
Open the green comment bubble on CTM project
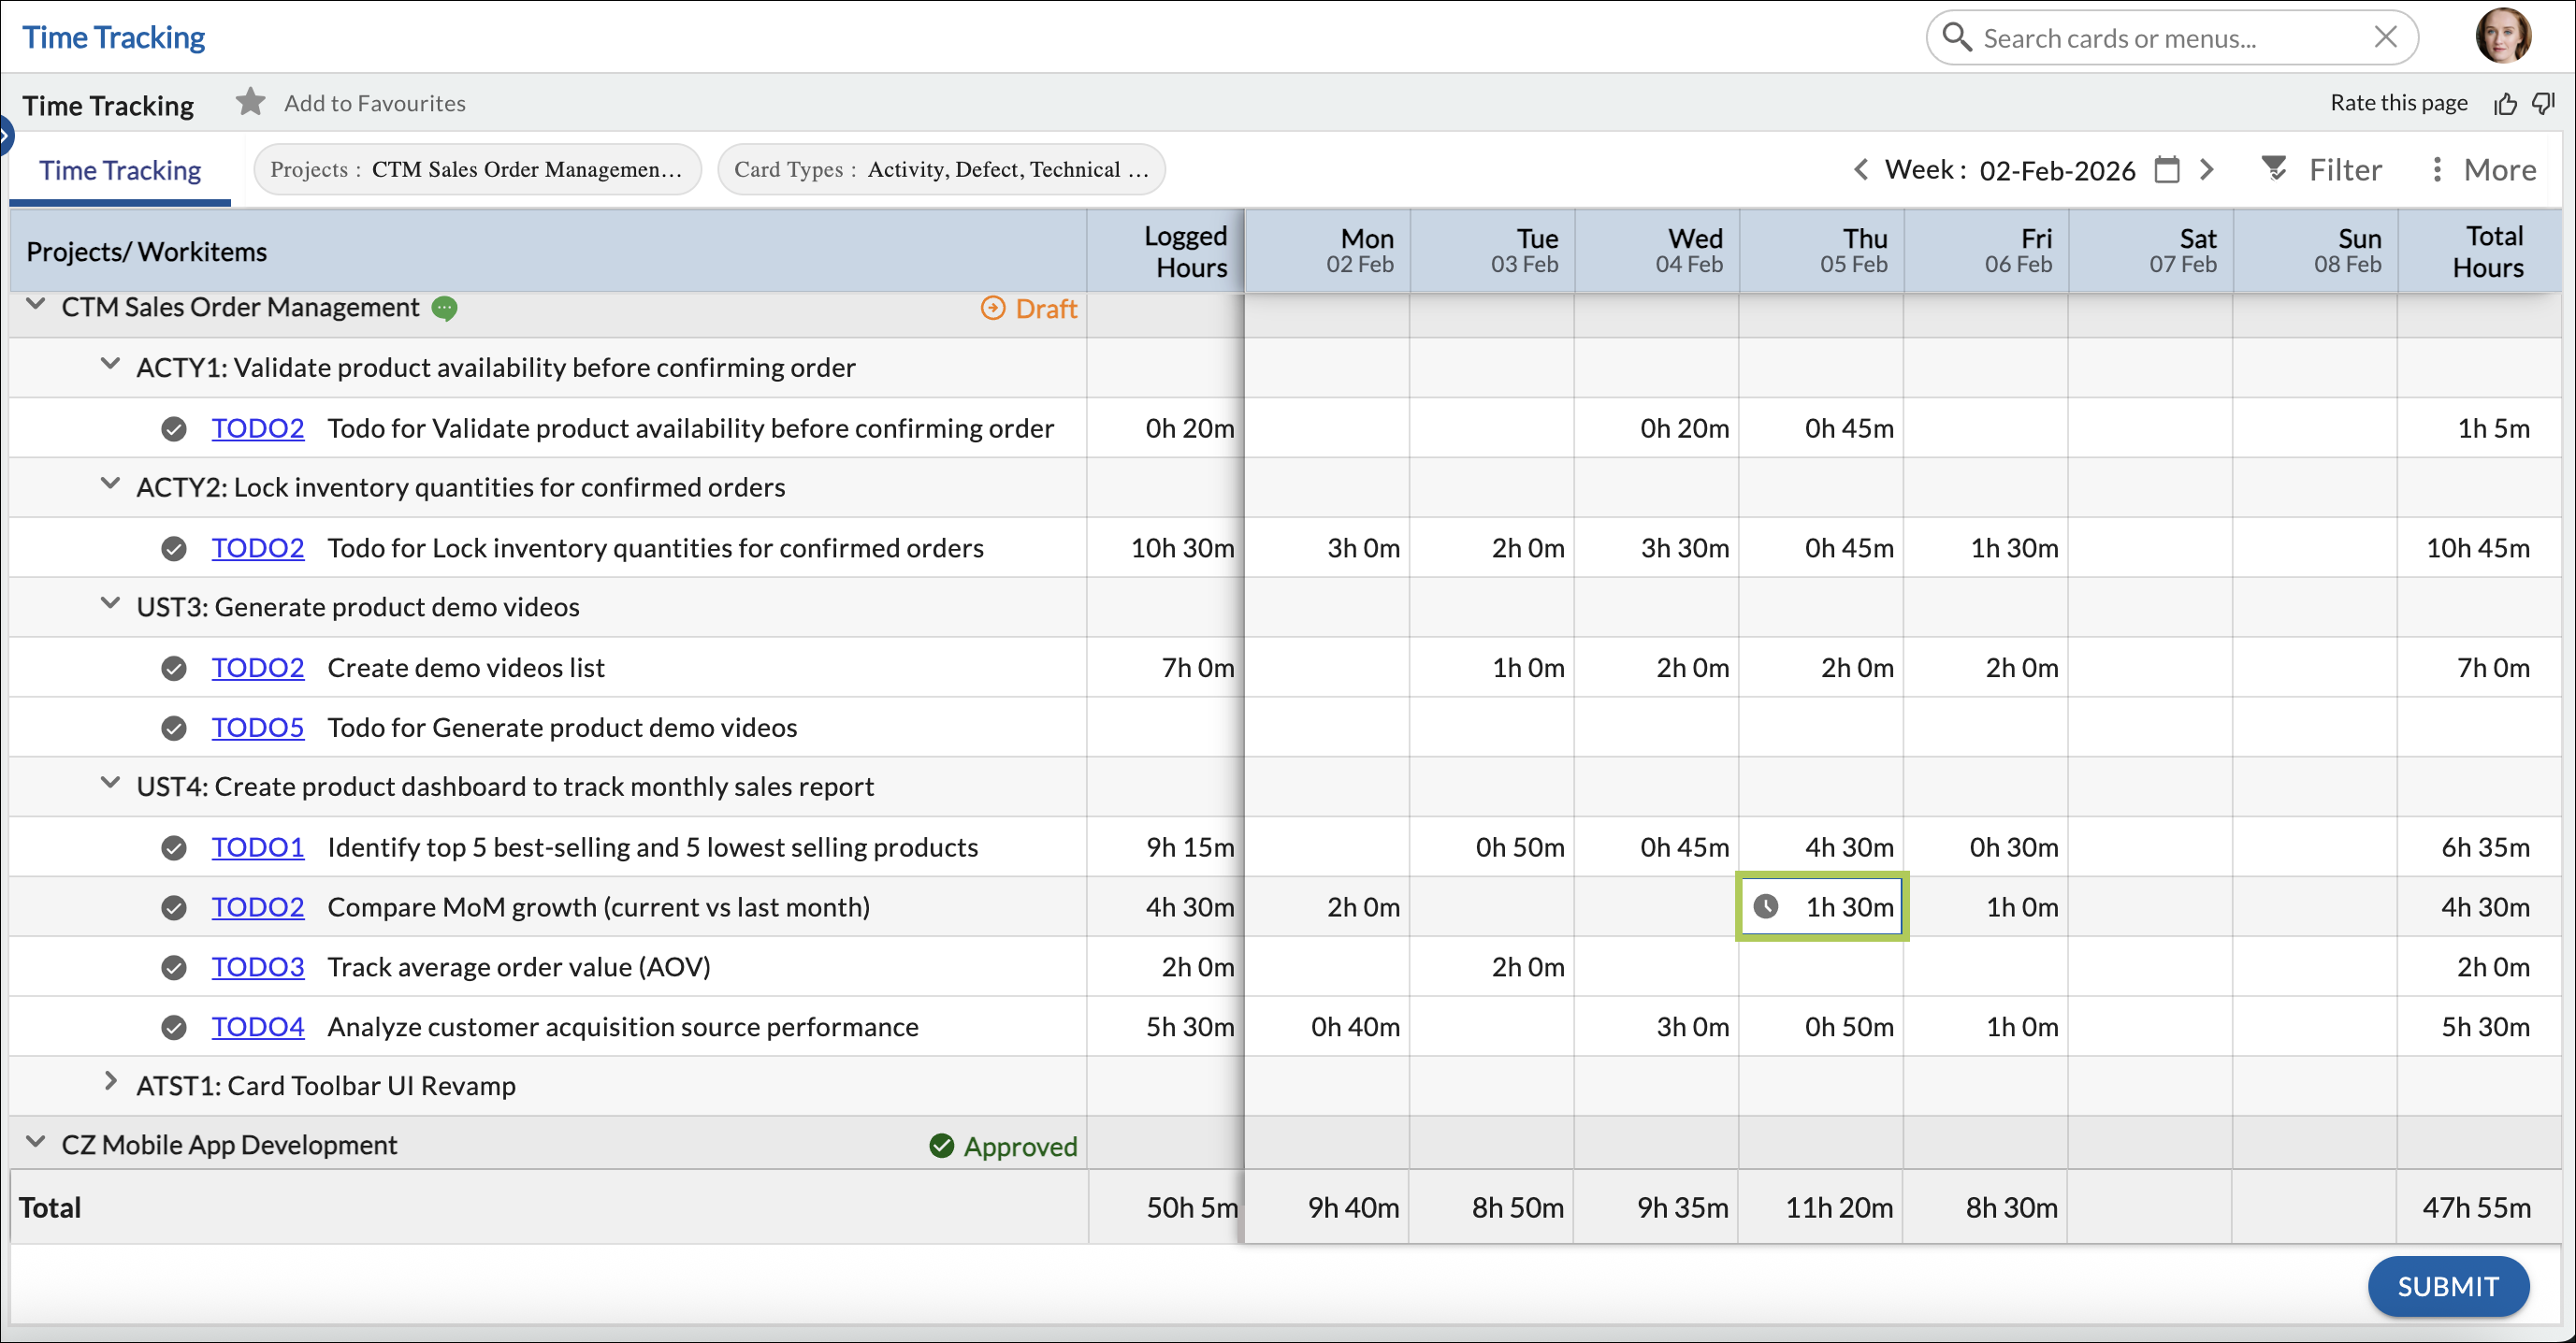click(444, 308)
